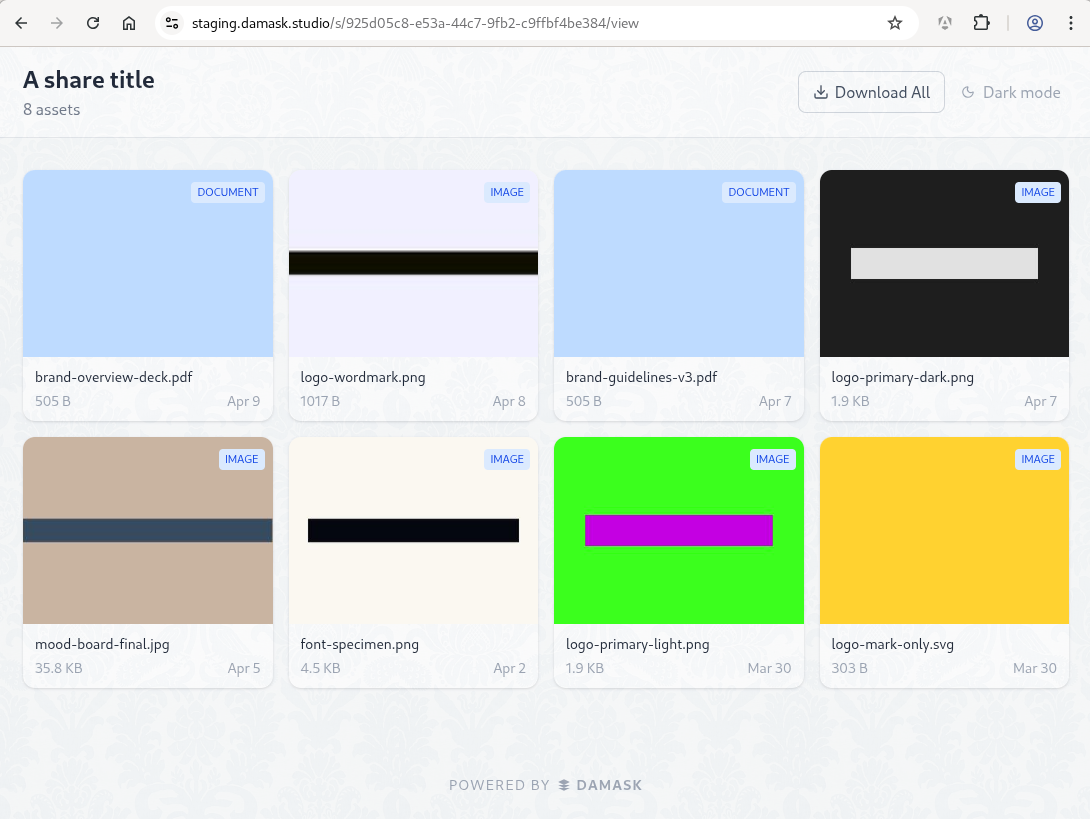Click the Download All button
Screen dimensions: 1090x819
pos(871,92)
